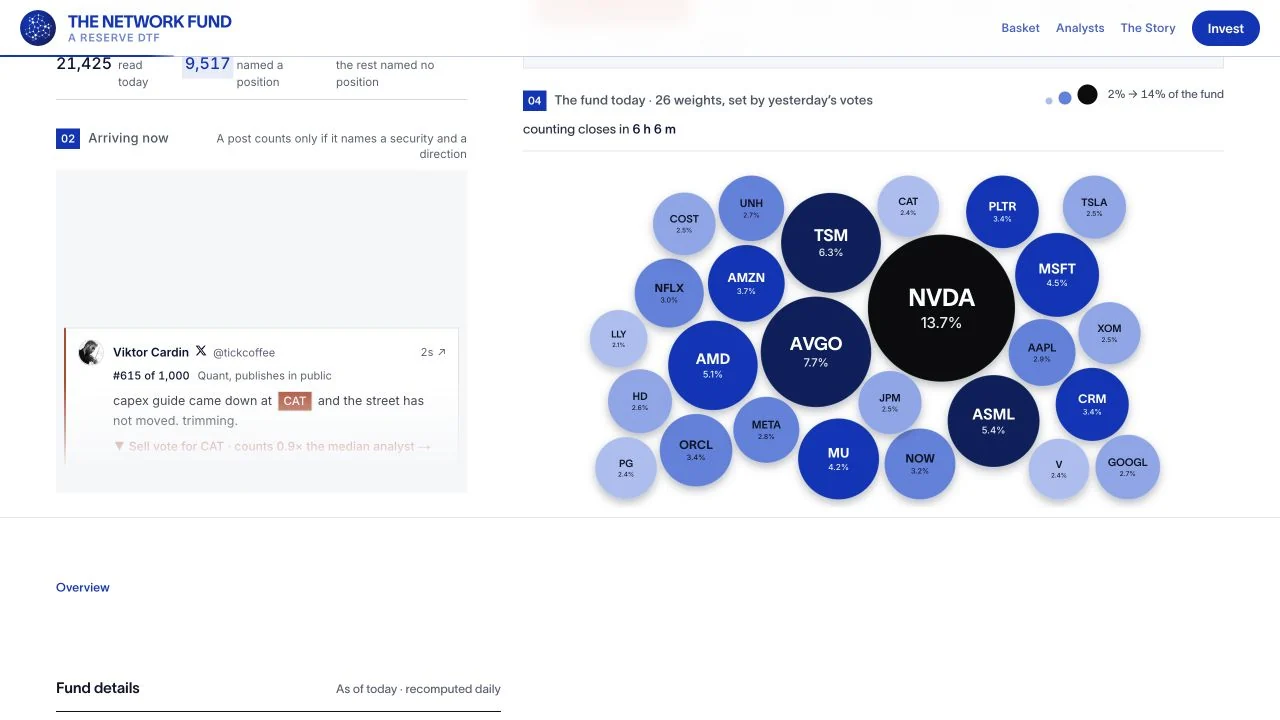Screen dimensions: 1280x720
Task: Select the CAT 2.4% bubble
Action: point(908,206)
